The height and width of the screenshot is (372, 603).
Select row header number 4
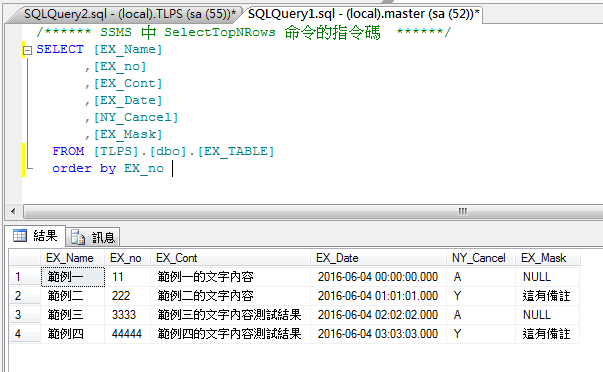click(x=25, y=334)
